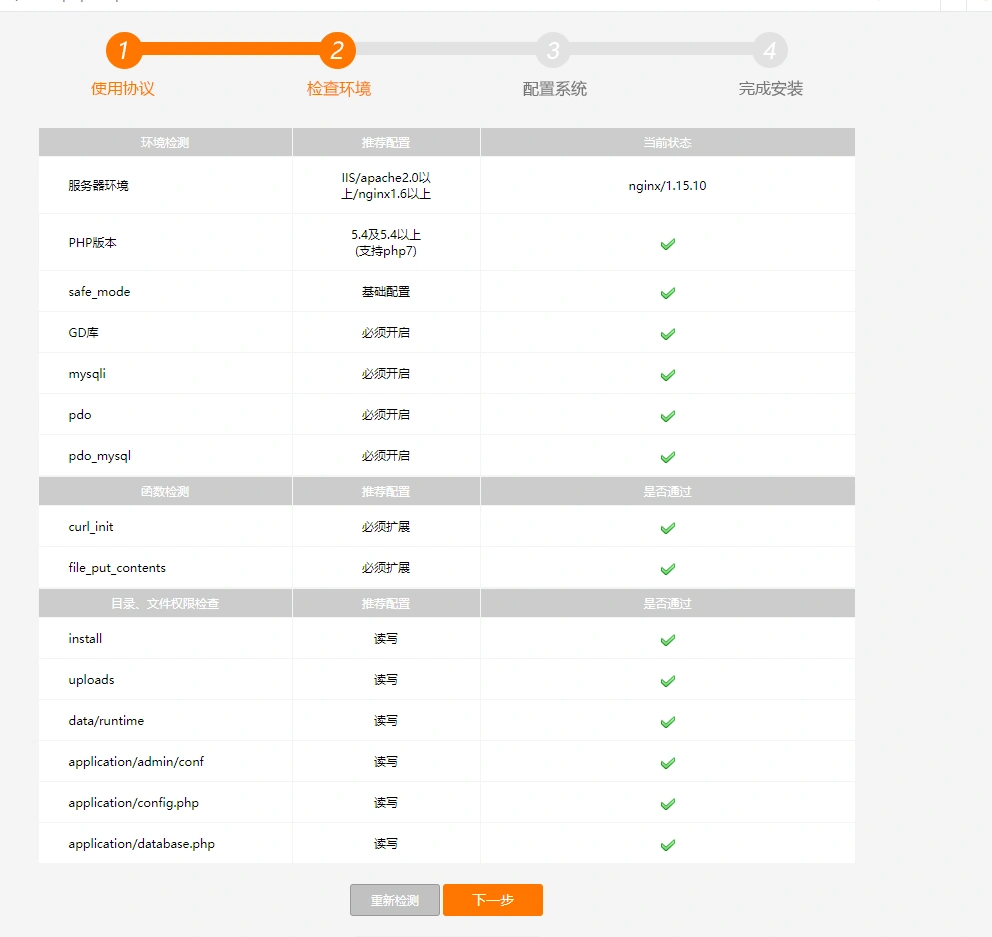Click the green checkmark for PHP版本
992x937 pixels.
click(x=667, y=244)
